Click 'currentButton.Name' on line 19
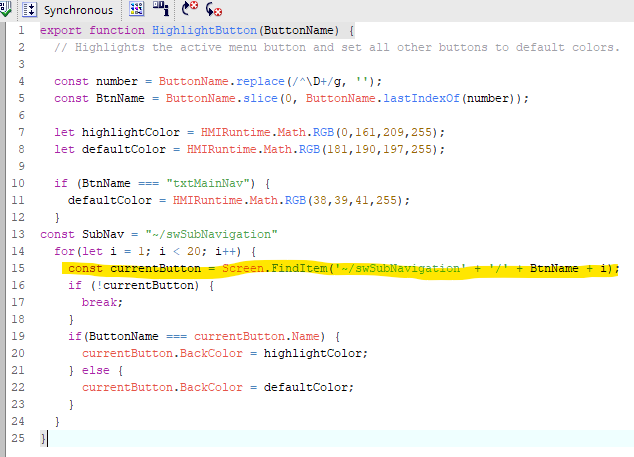Viewport: 634px width, 457px height. (x=257, y=336)
